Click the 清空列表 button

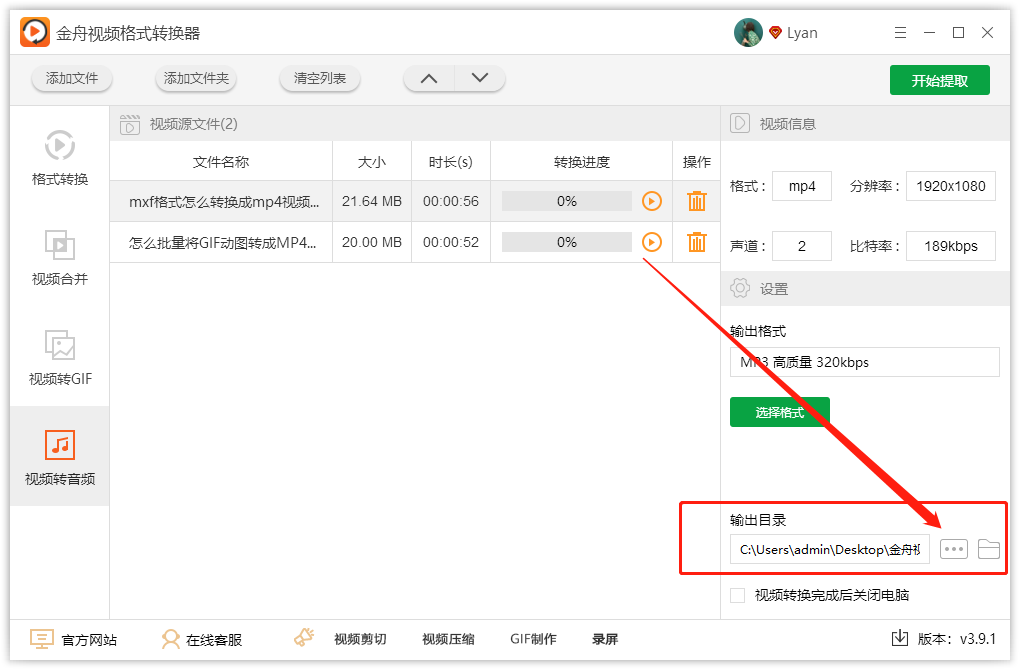pos(319,79)
